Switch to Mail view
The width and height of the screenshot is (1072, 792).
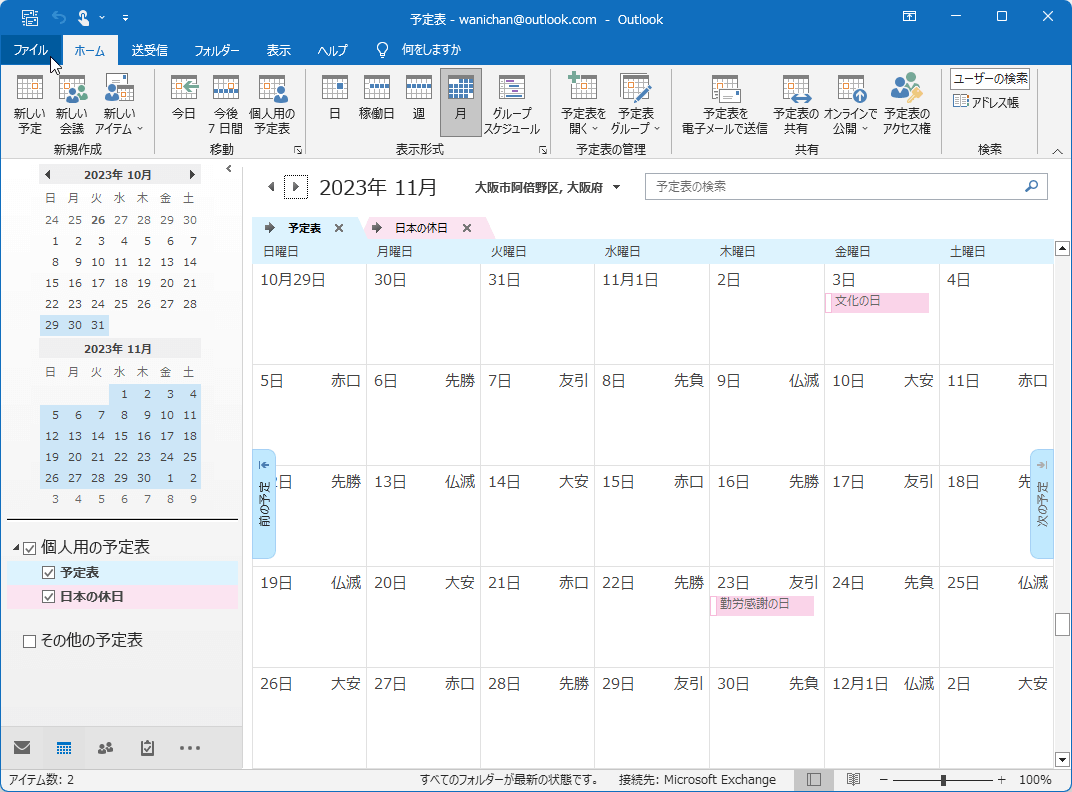(22, 748)
